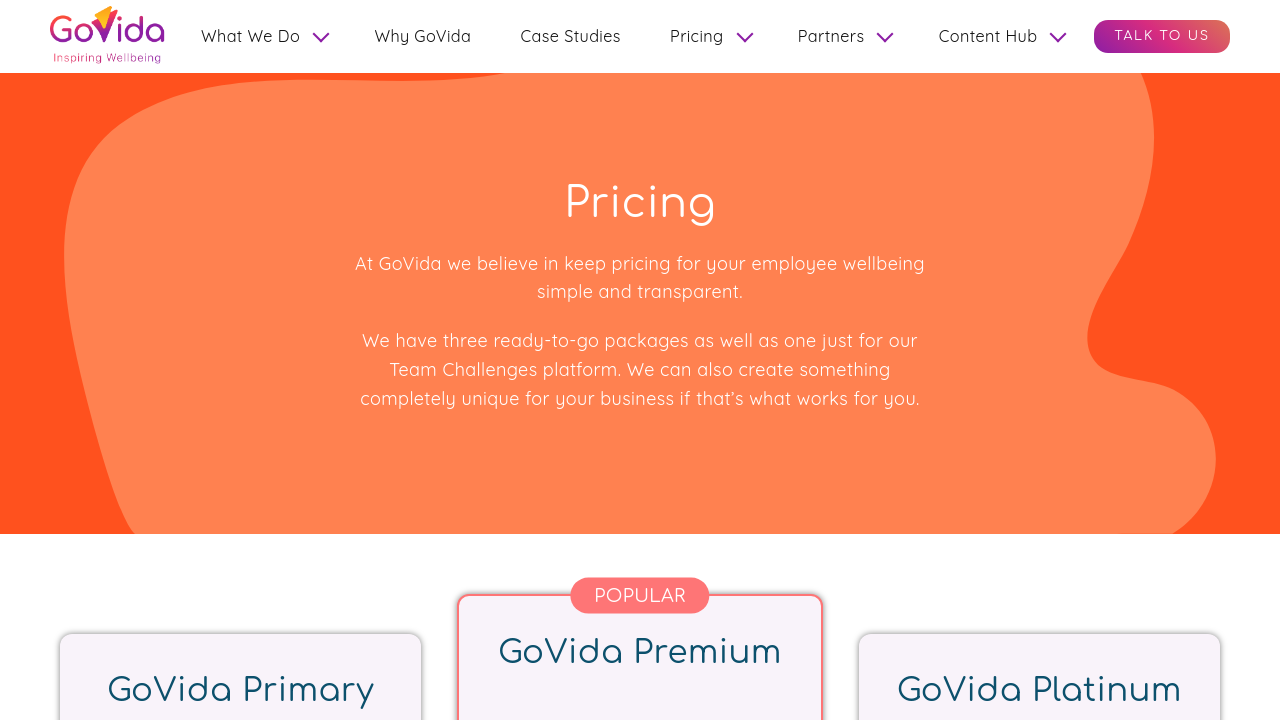Open the Pricing dropdown arrow
The height and width of the screenshot is (720, 1280).
tap(745, 38)
